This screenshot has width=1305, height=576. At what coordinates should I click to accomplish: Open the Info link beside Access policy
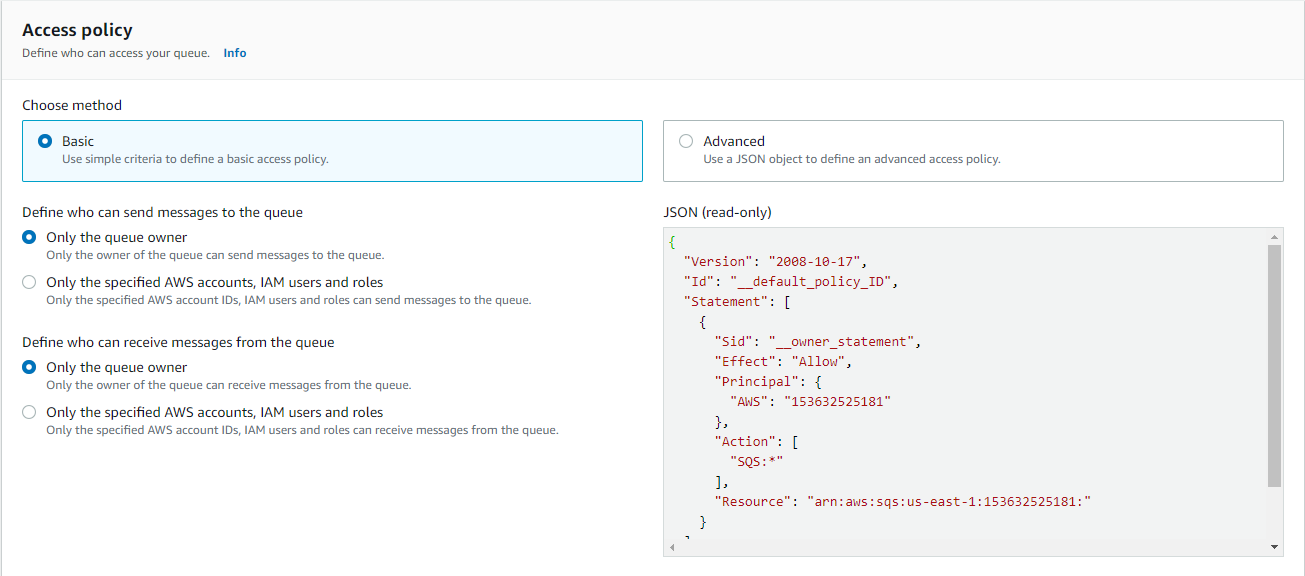[x=234, y=52]
